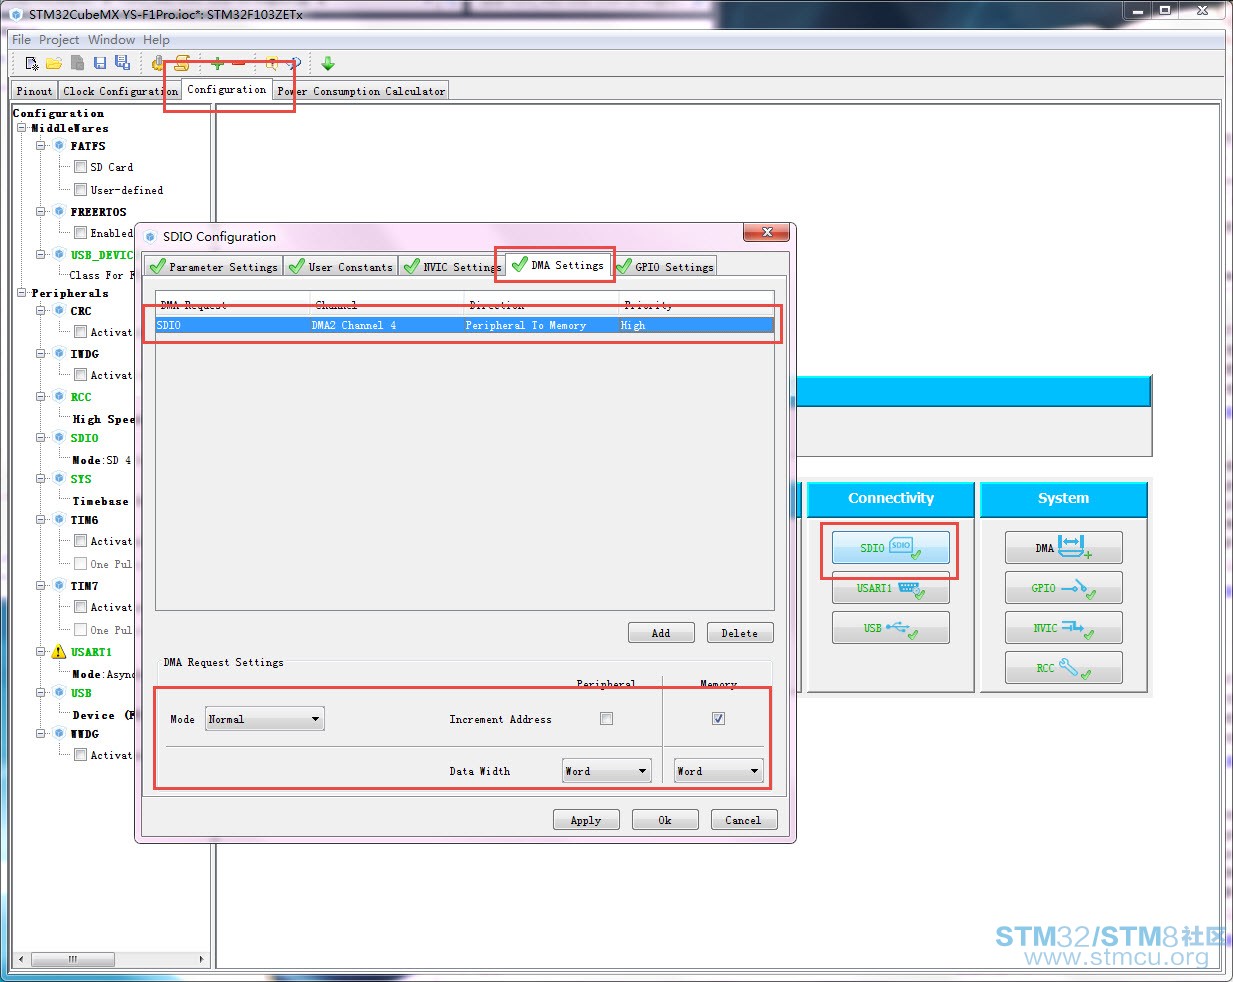
Task: Check the TIM7 Activated checkbox
Action: (81, 606)
